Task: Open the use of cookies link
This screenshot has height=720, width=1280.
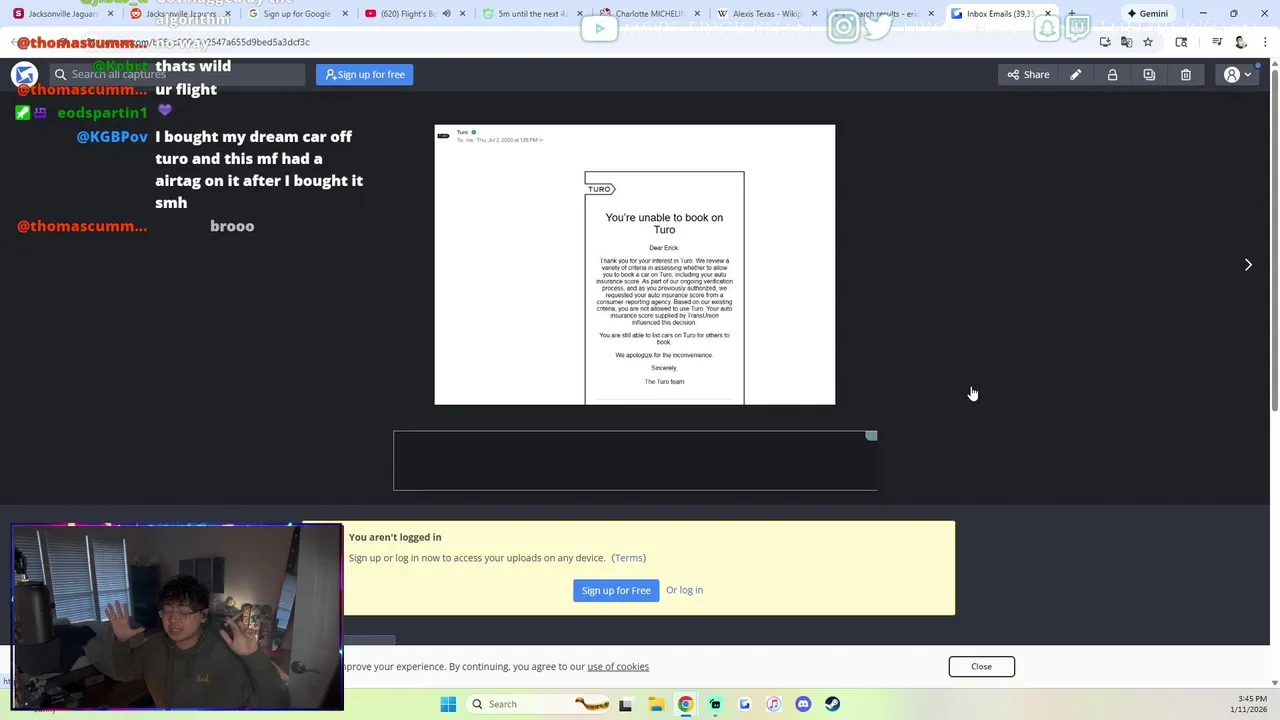Action: (618, 666)
